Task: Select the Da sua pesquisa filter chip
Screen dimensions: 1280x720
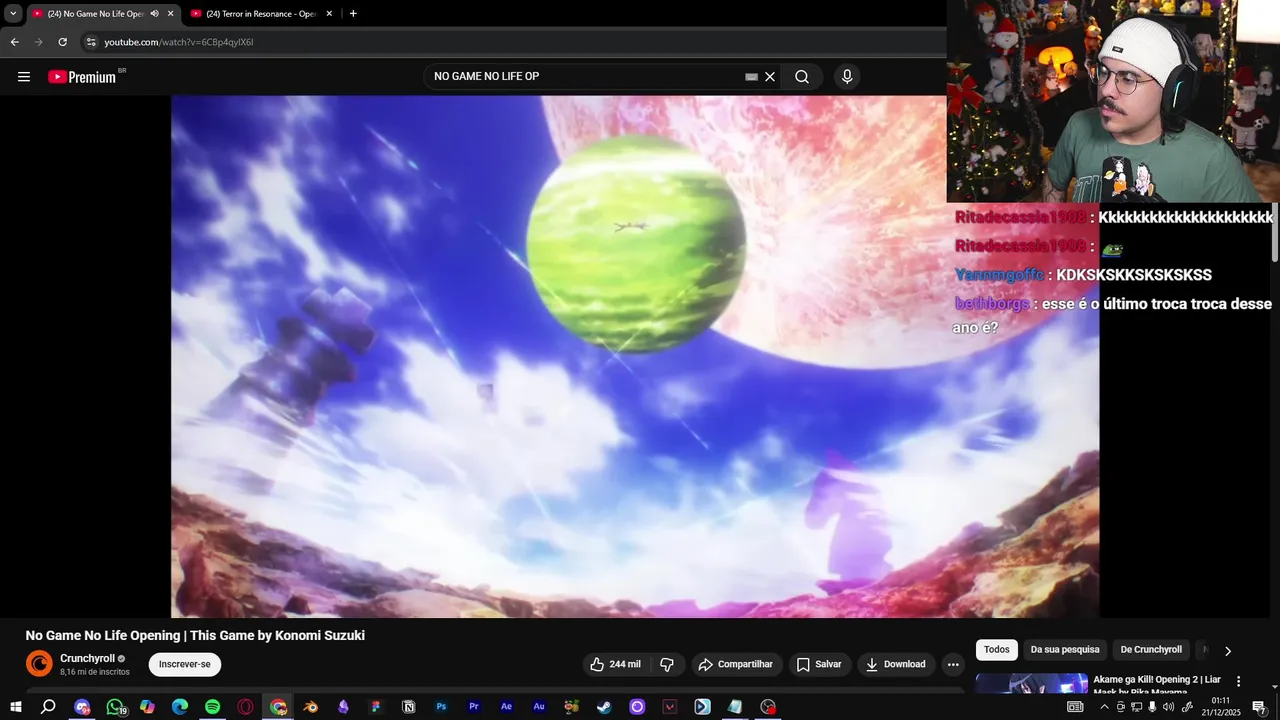Action: (1065, 650)
